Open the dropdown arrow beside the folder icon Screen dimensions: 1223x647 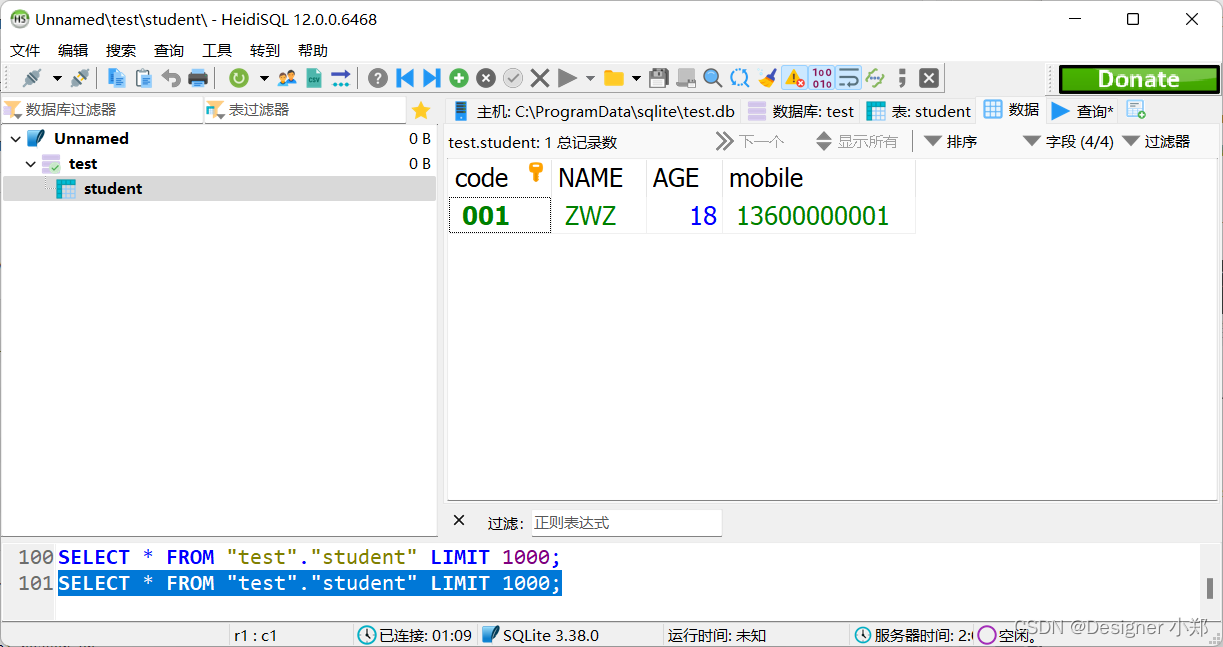pos(637,78)
